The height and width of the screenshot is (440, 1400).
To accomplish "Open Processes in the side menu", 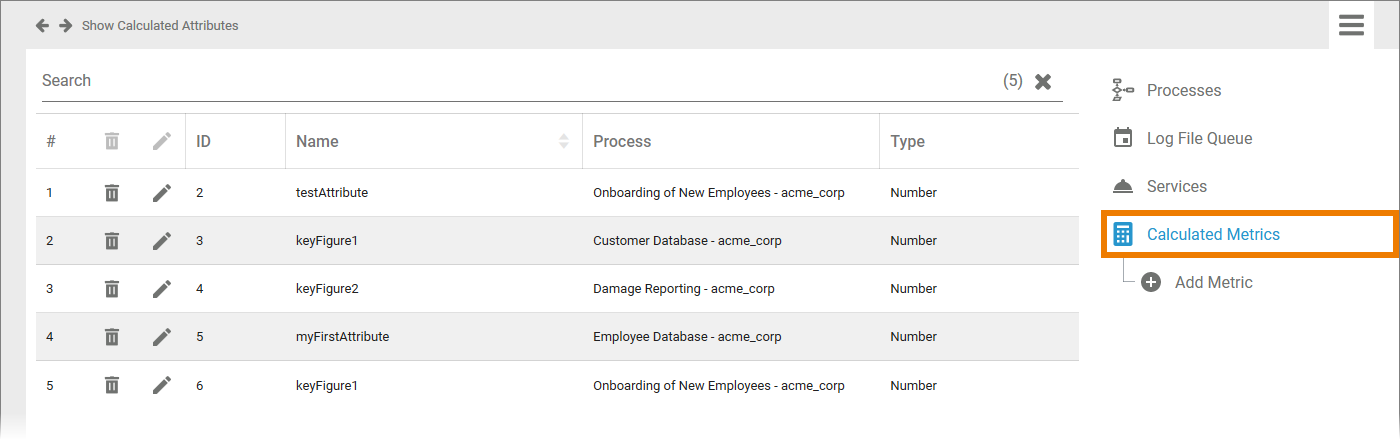I will 1183,91.
